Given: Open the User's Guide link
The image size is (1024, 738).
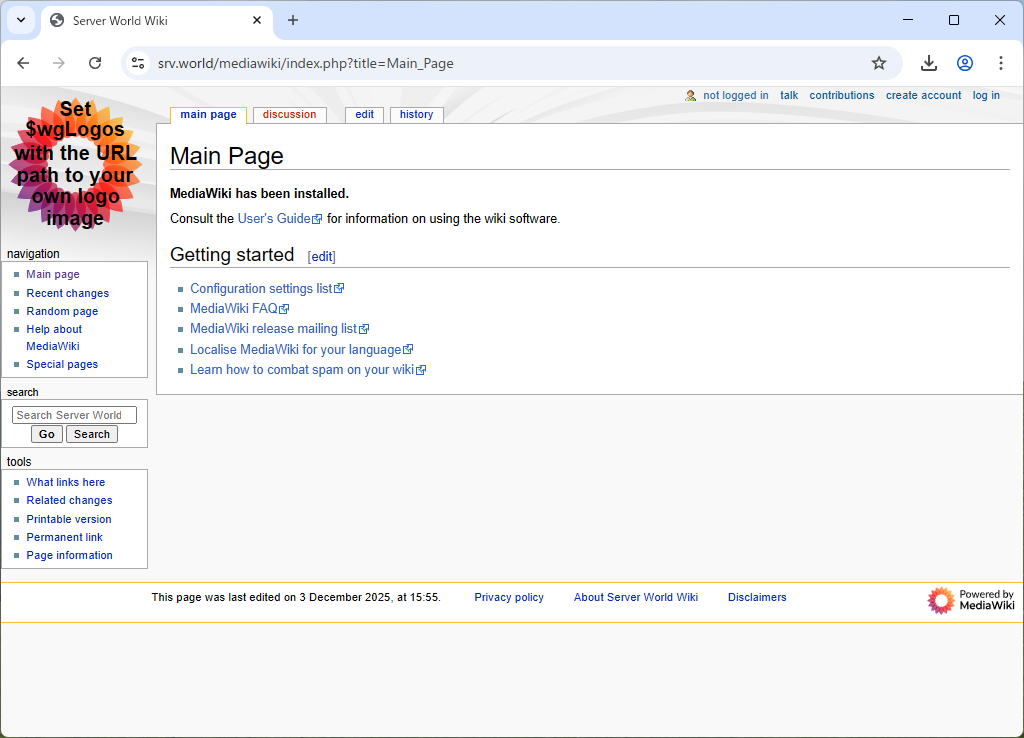Looking at the screenshot, I should click(x=274, y=219).
